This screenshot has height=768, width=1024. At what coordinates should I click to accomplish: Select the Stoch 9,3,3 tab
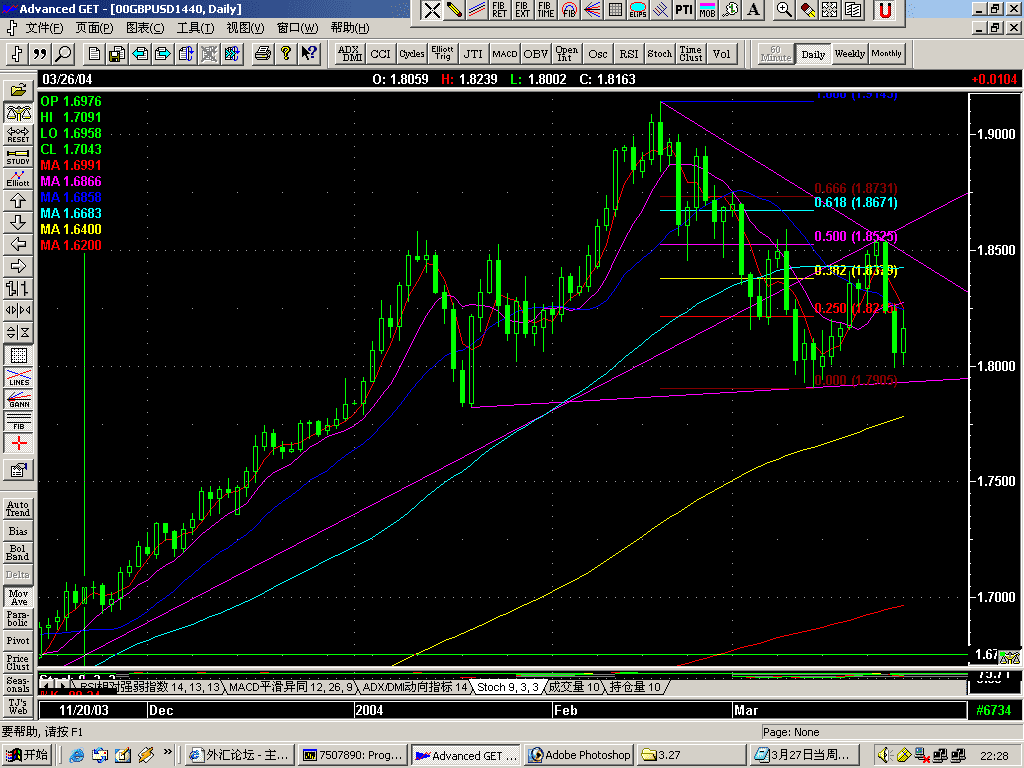click(x=508, y=687)
